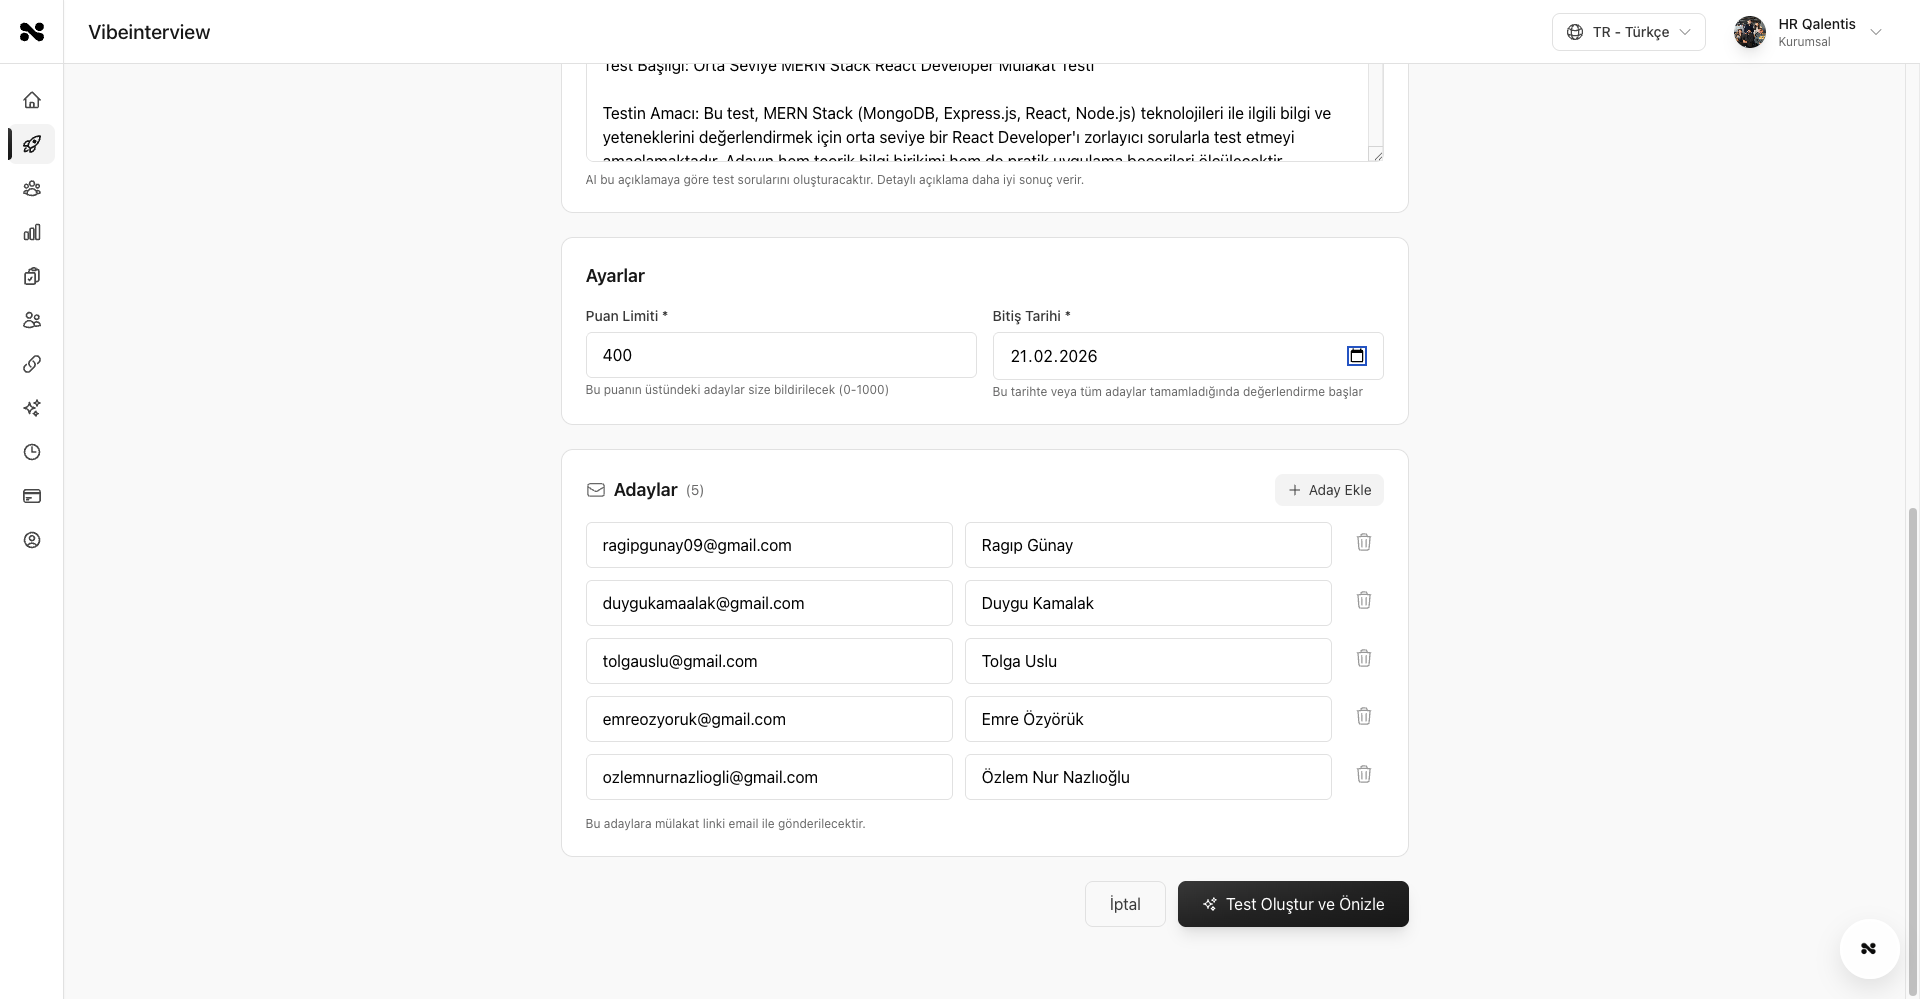Remove Tolga Uslu with trash icon
This screenshot has height=999, width=1920.
point(1363,658)
